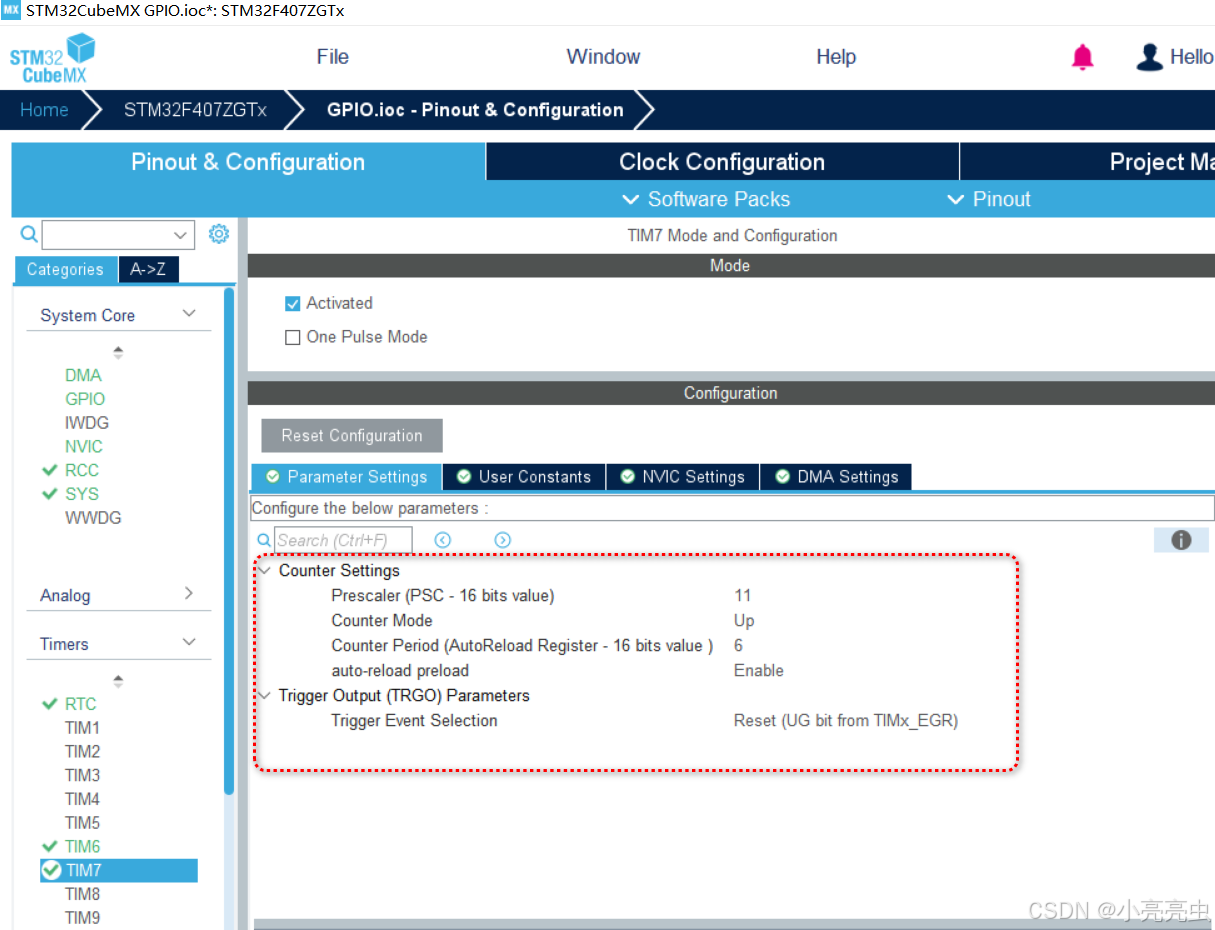This screenshot has height=930, width=1215.
Task: Open the Pinout dropdown menu
Action: click(x=988, y=199)
